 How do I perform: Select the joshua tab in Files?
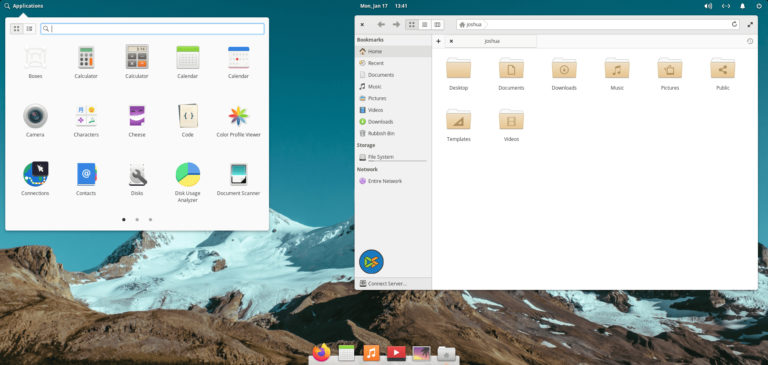492,42
